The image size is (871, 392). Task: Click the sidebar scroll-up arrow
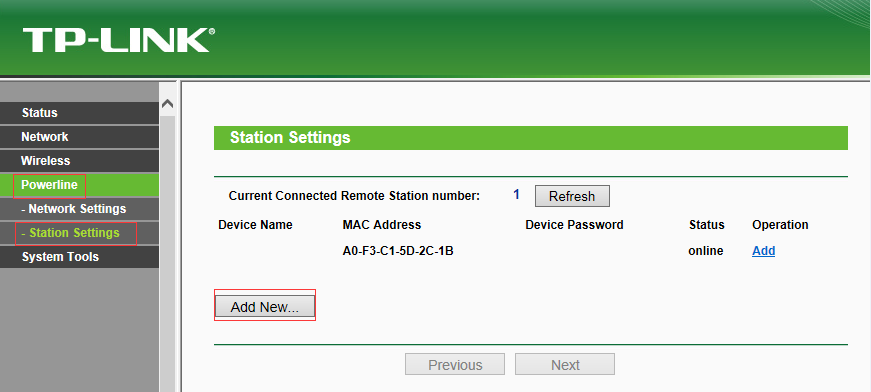[167, 104]
